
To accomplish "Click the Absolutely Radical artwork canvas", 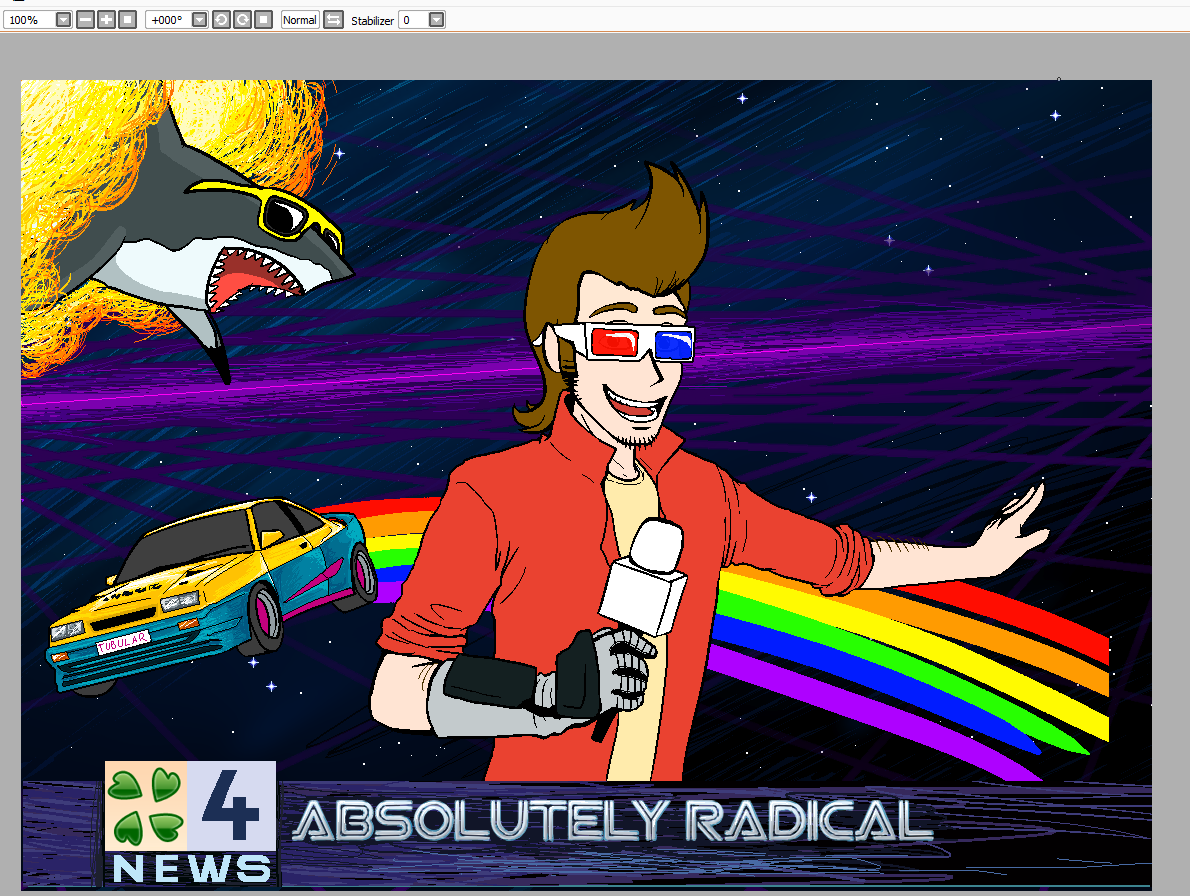I will click(586, 484).
